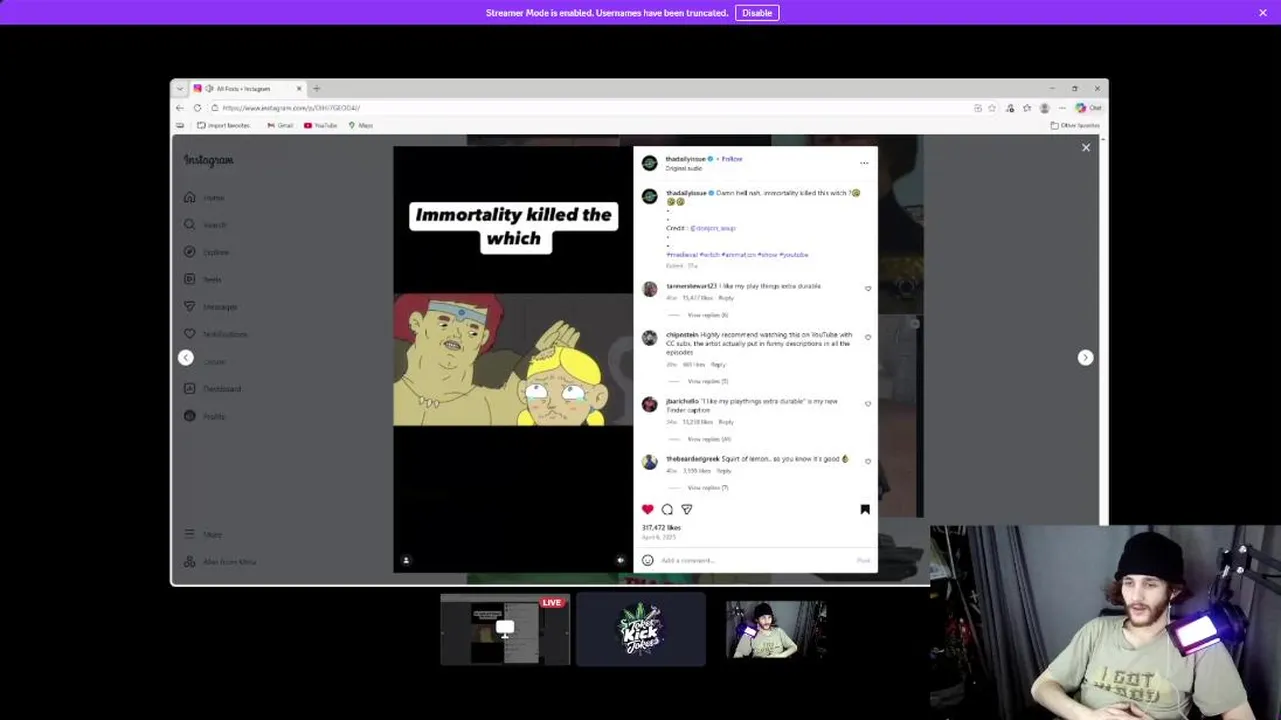
Task: Open the post's three-dot options menu
Action: 864,162
